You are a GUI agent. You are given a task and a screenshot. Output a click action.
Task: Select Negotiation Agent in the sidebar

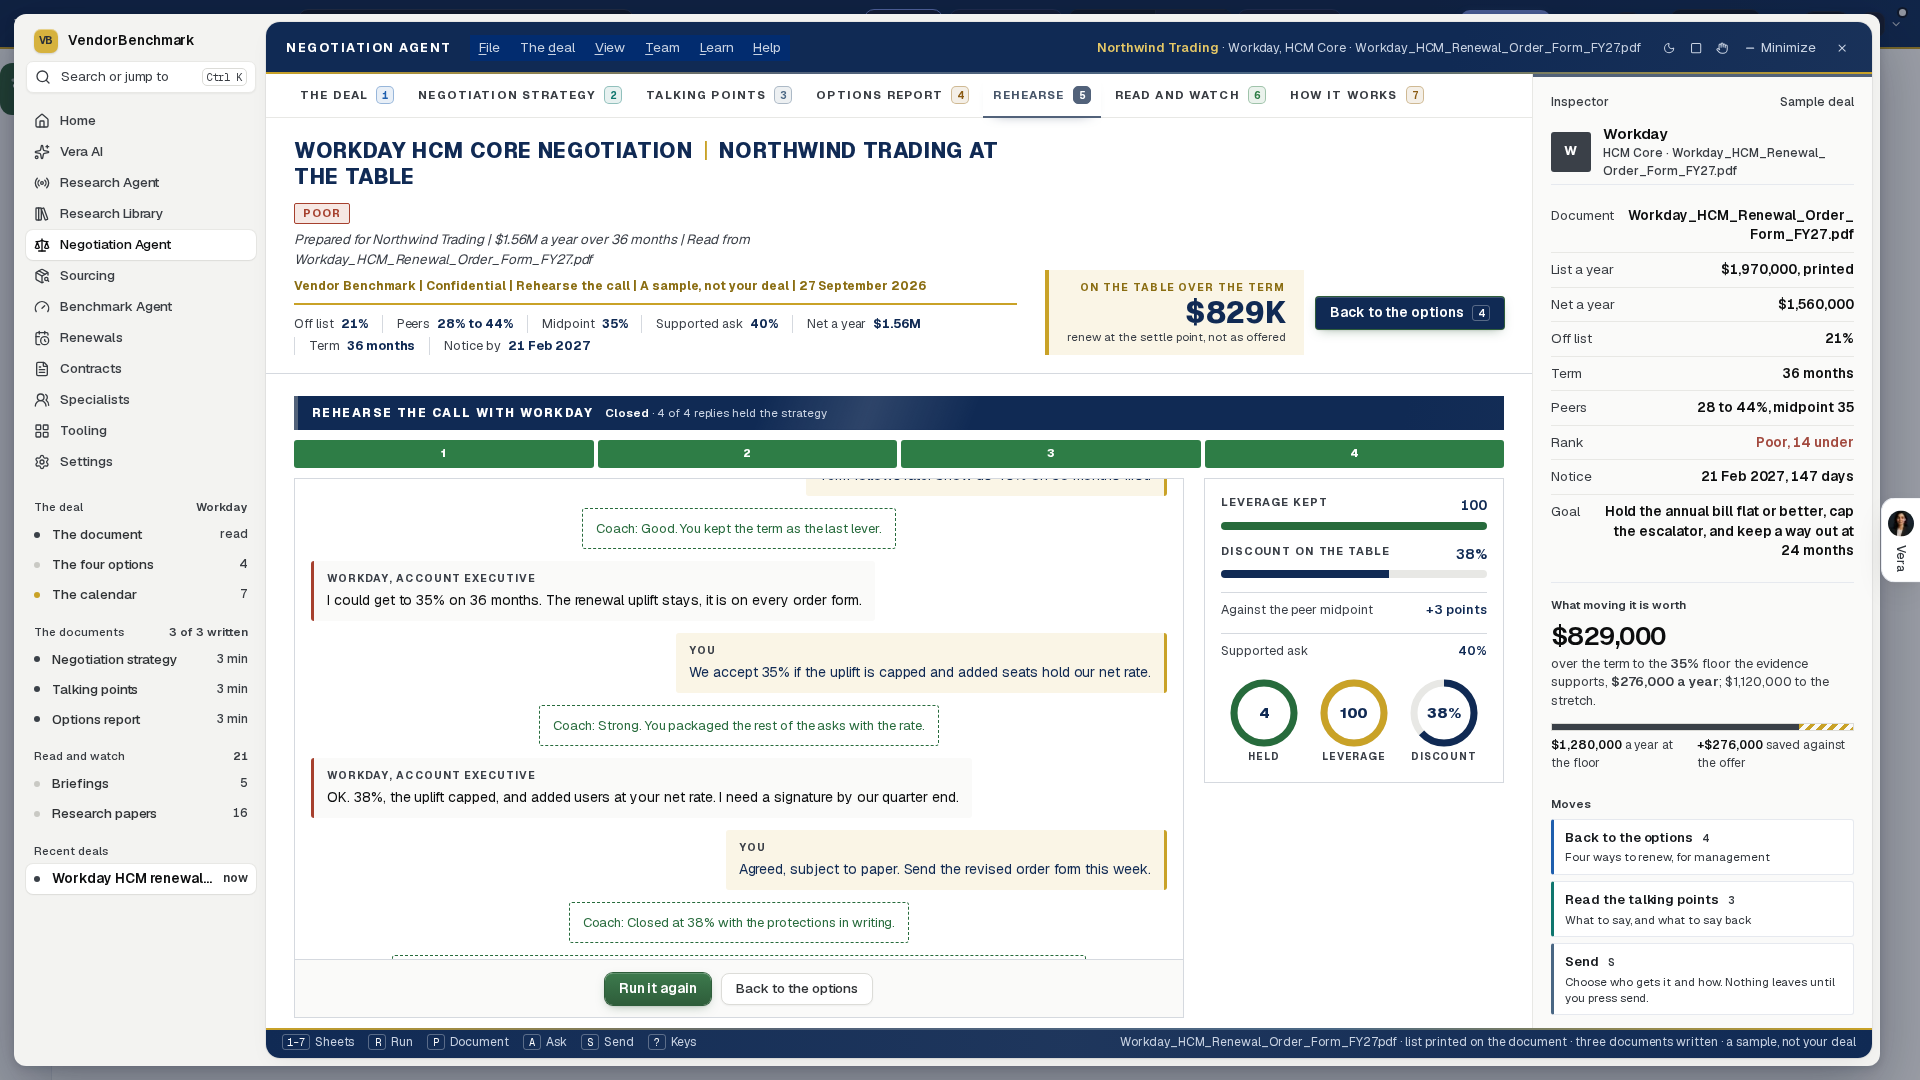[x=140, y=245]
